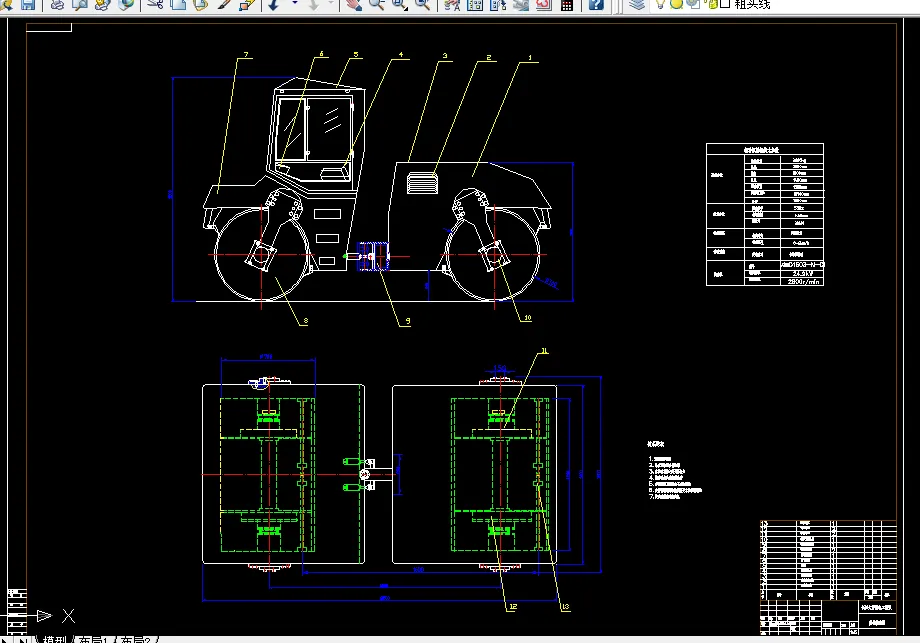Select part balloon number 12 in plan view
This screenshot has height=643, width=920.
(x=513, y=607)
